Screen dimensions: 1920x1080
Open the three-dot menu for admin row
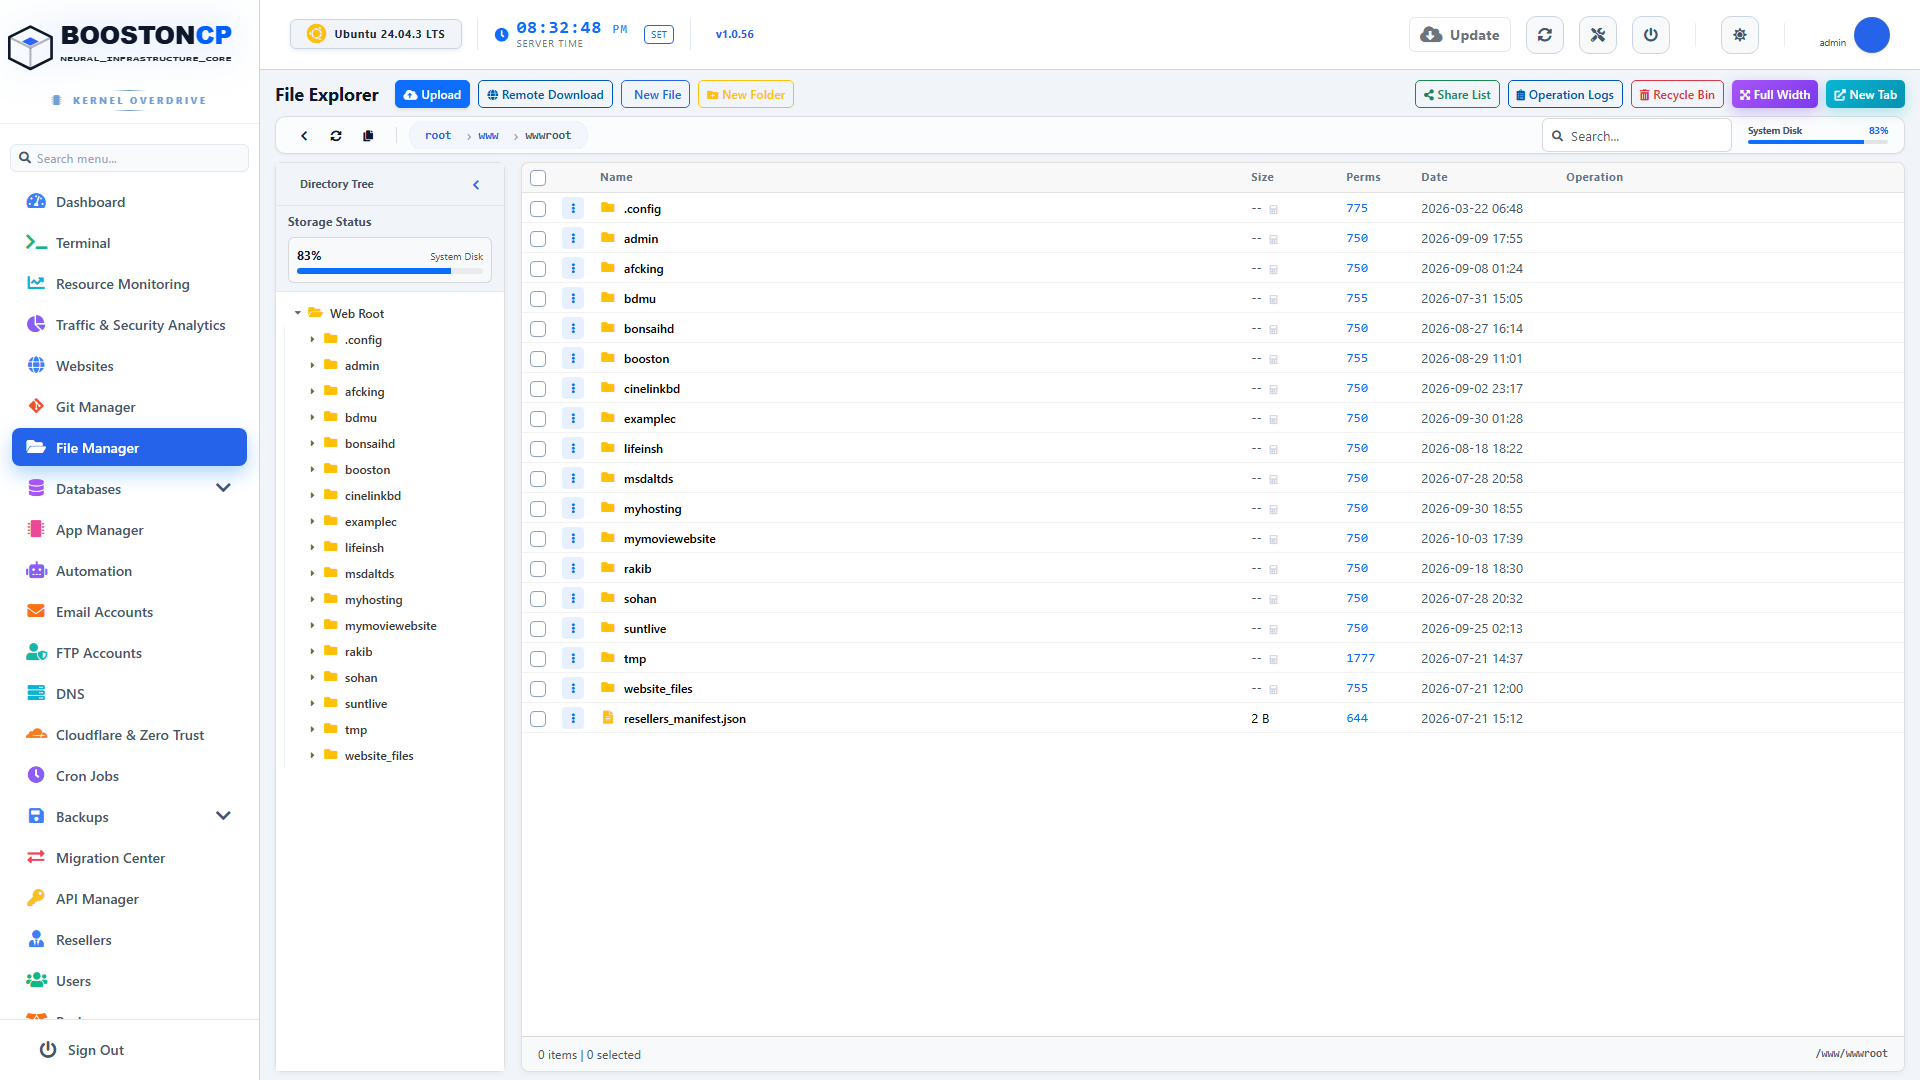point(573,238)
